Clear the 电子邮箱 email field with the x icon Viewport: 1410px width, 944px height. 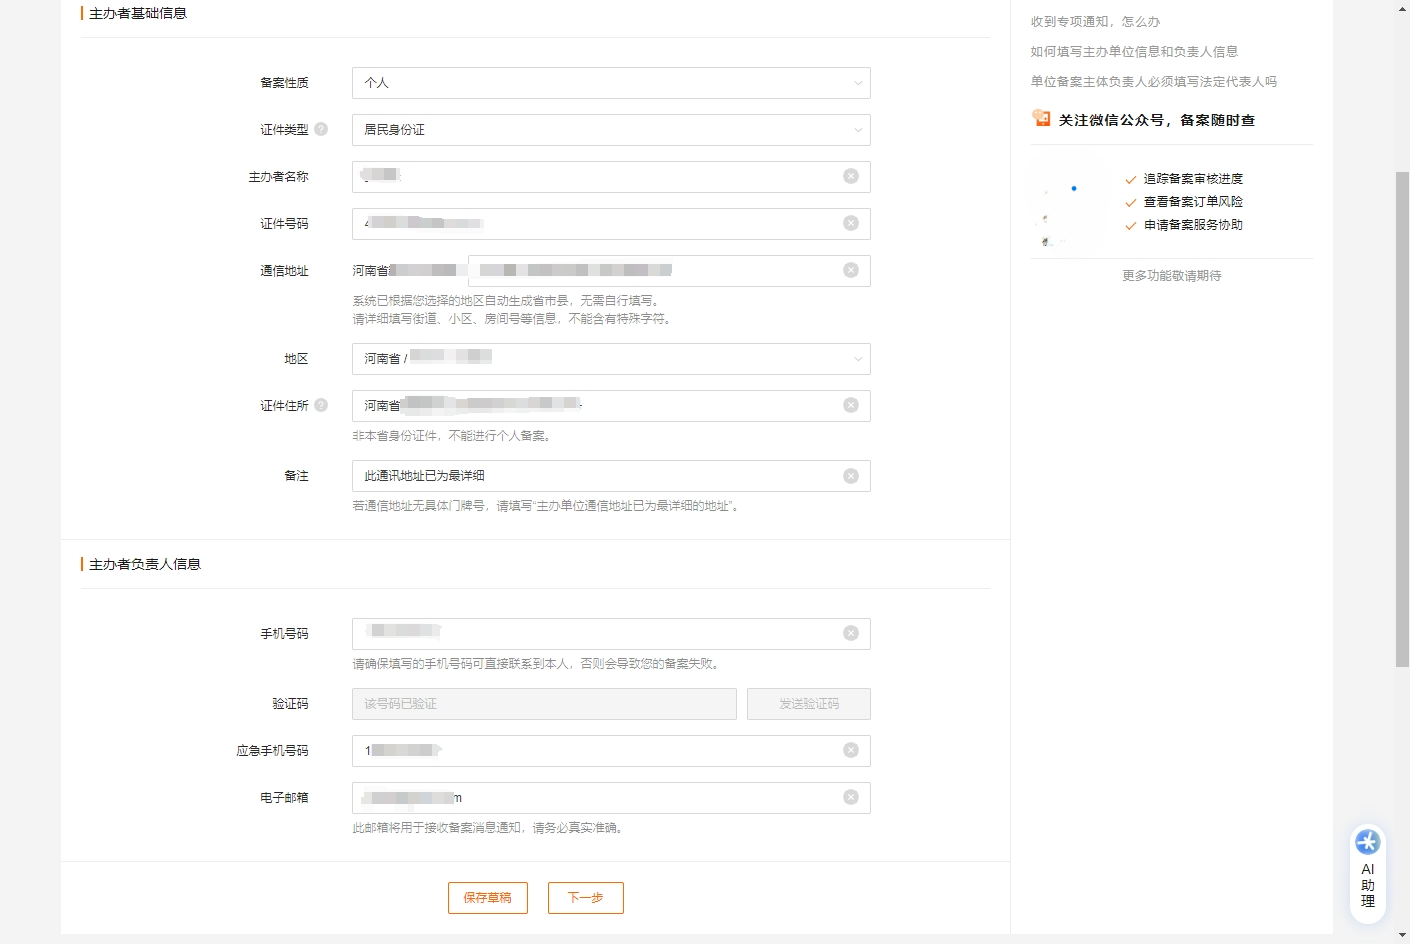pos(851,797)
